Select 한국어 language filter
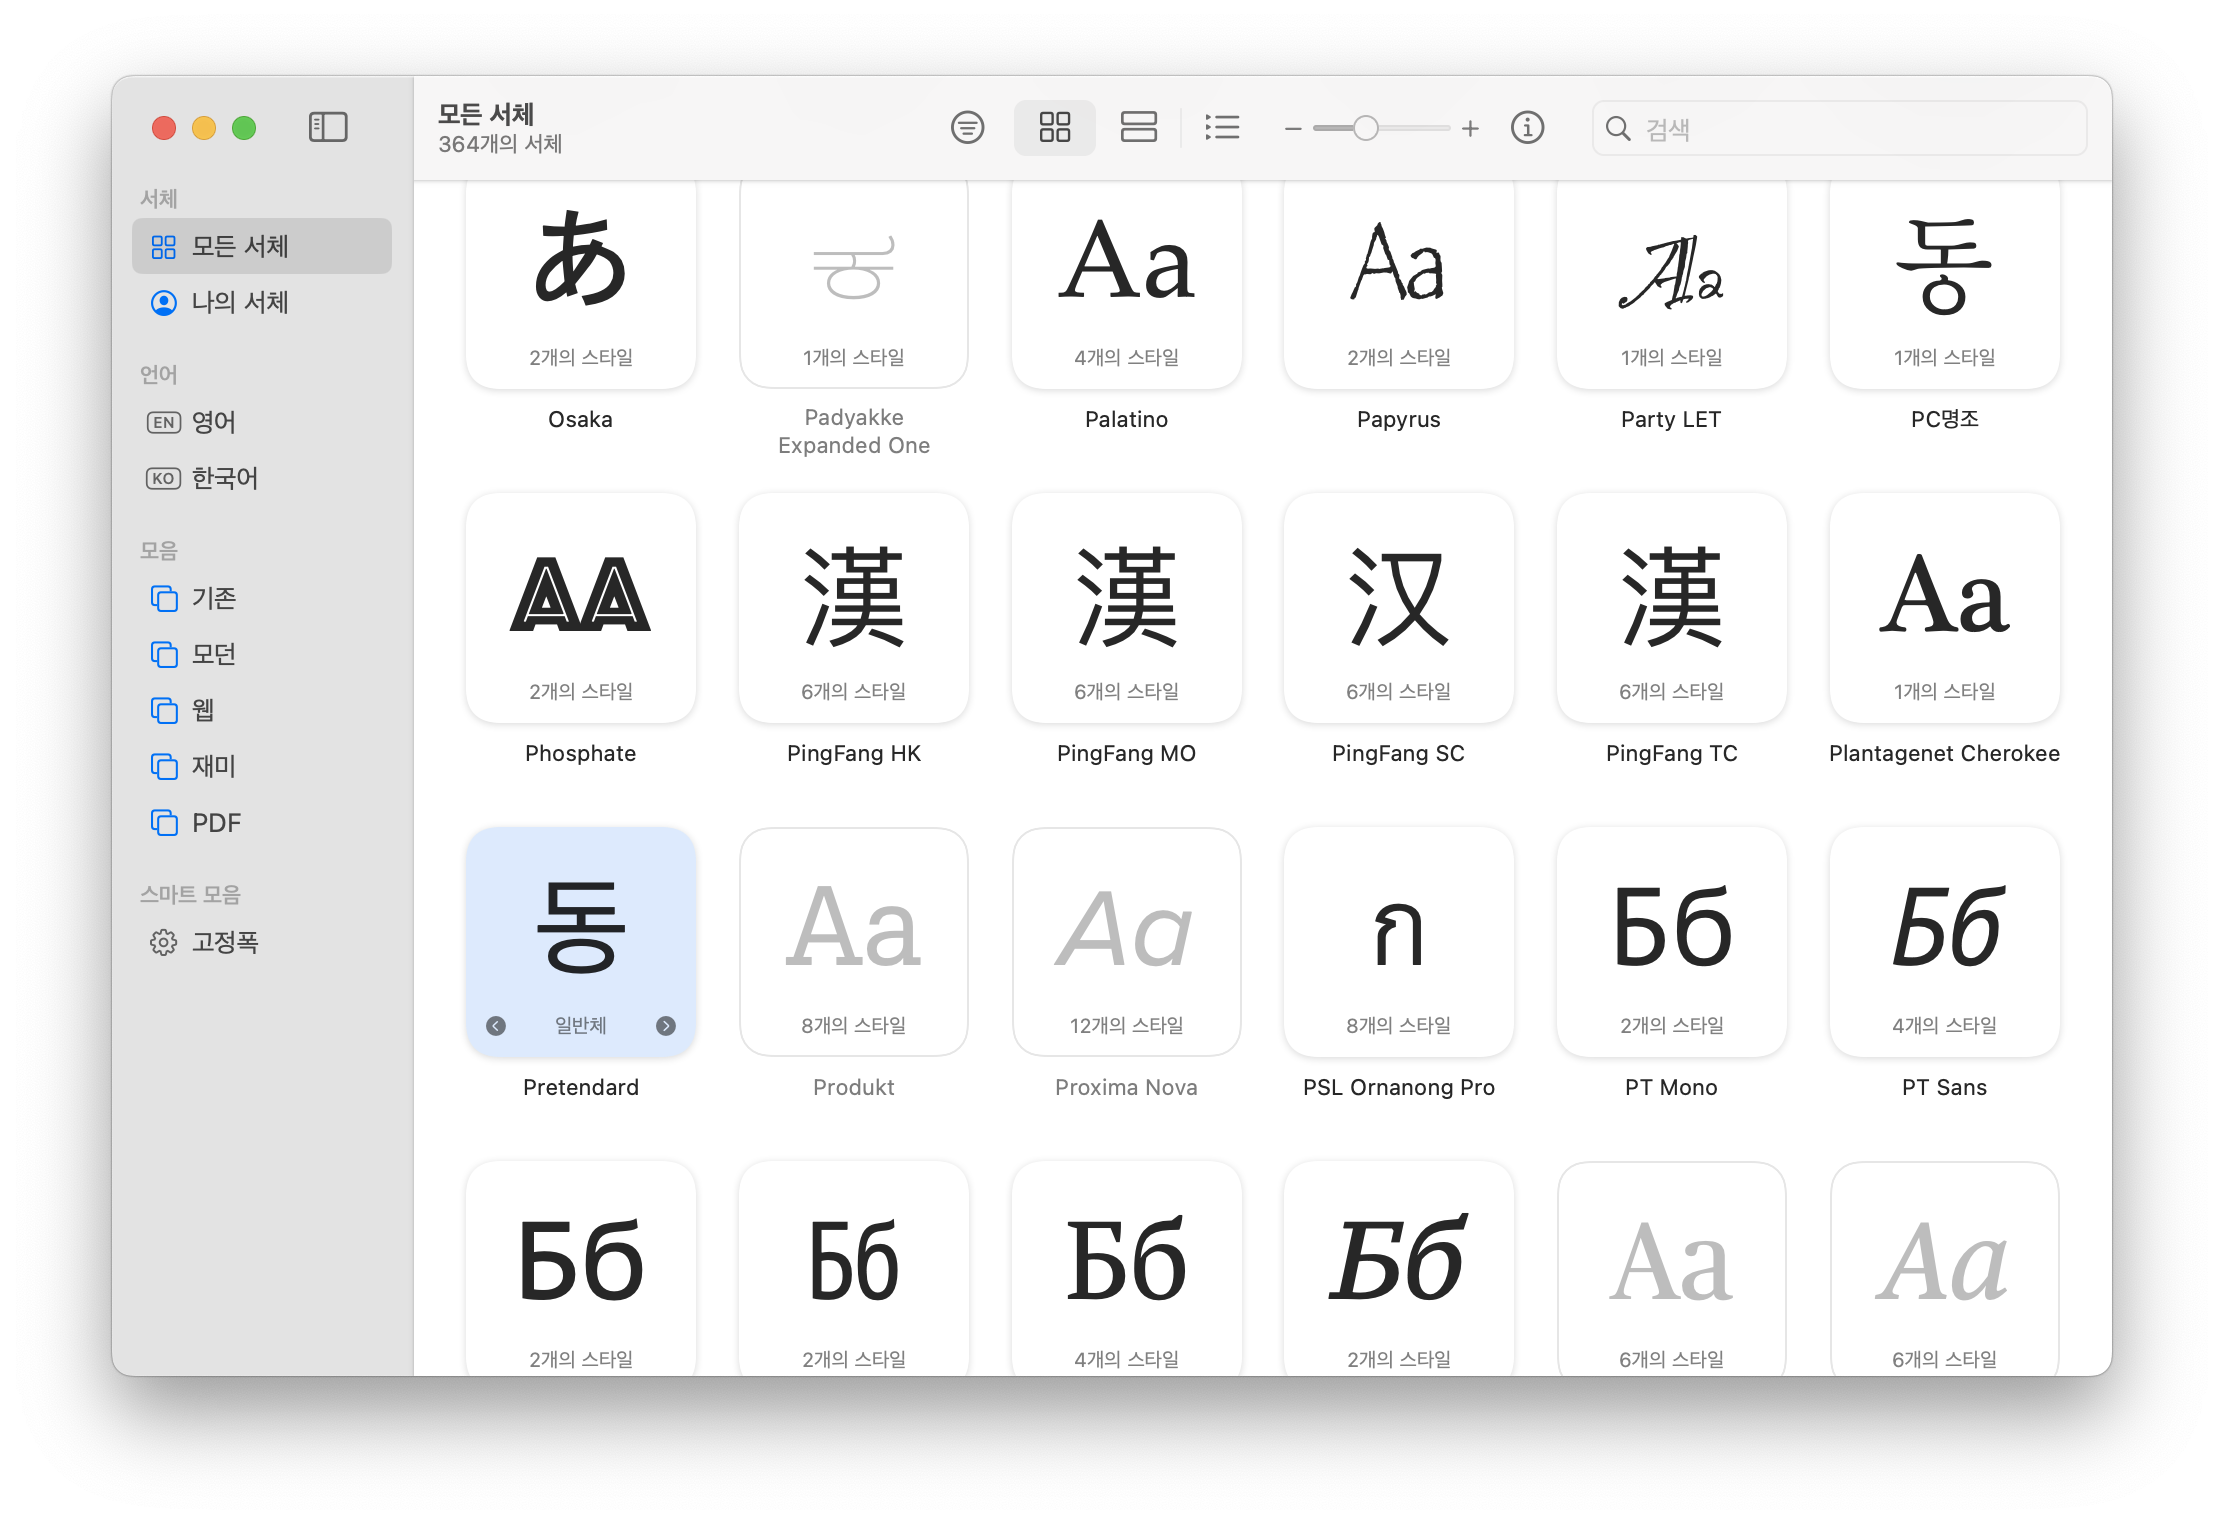Screen dimensions: 2224x1524 coord(262,478)
